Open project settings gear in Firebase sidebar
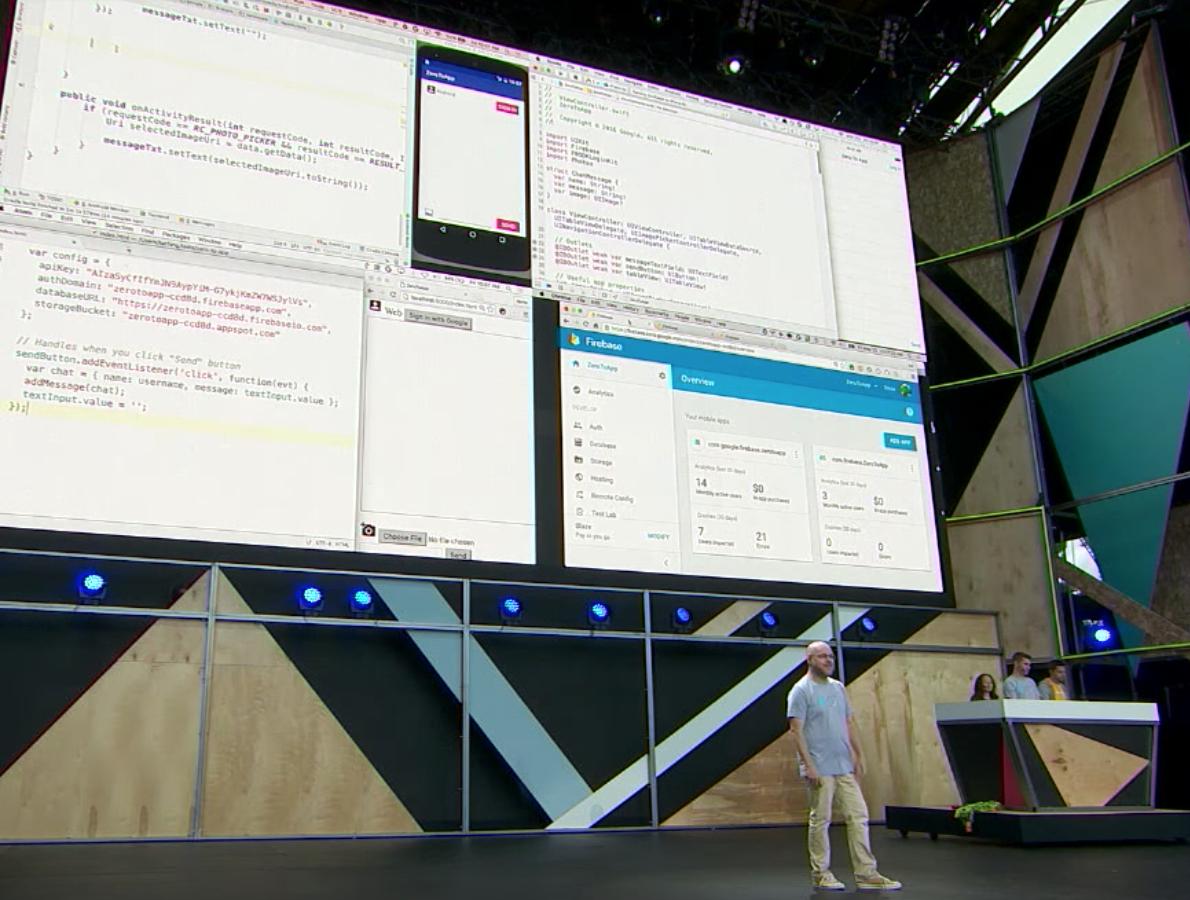The width and height of the screenshot is (1190, 900). (662, 376)
